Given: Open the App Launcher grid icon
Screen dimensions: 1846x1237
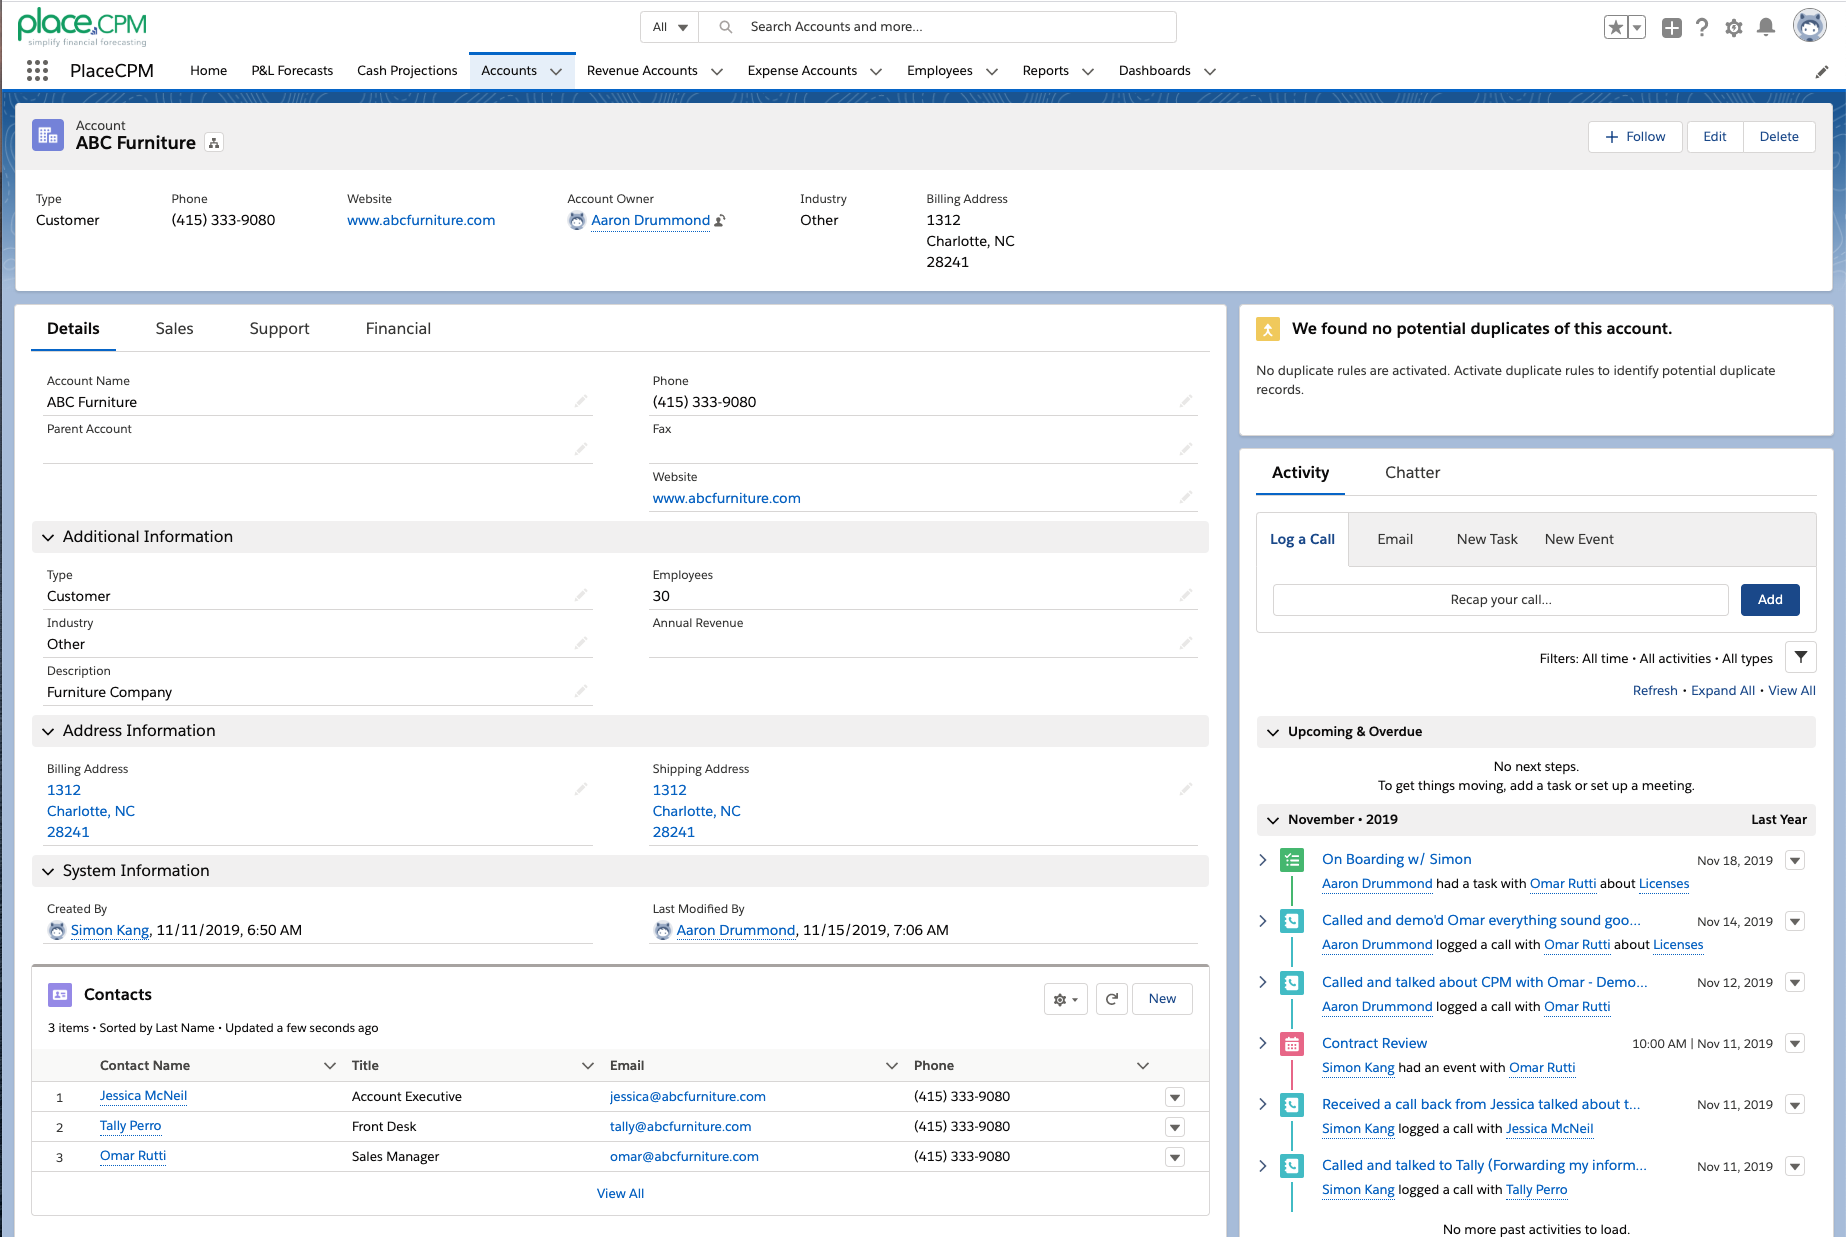Looking at the screenshot, I should pos(37,70).
